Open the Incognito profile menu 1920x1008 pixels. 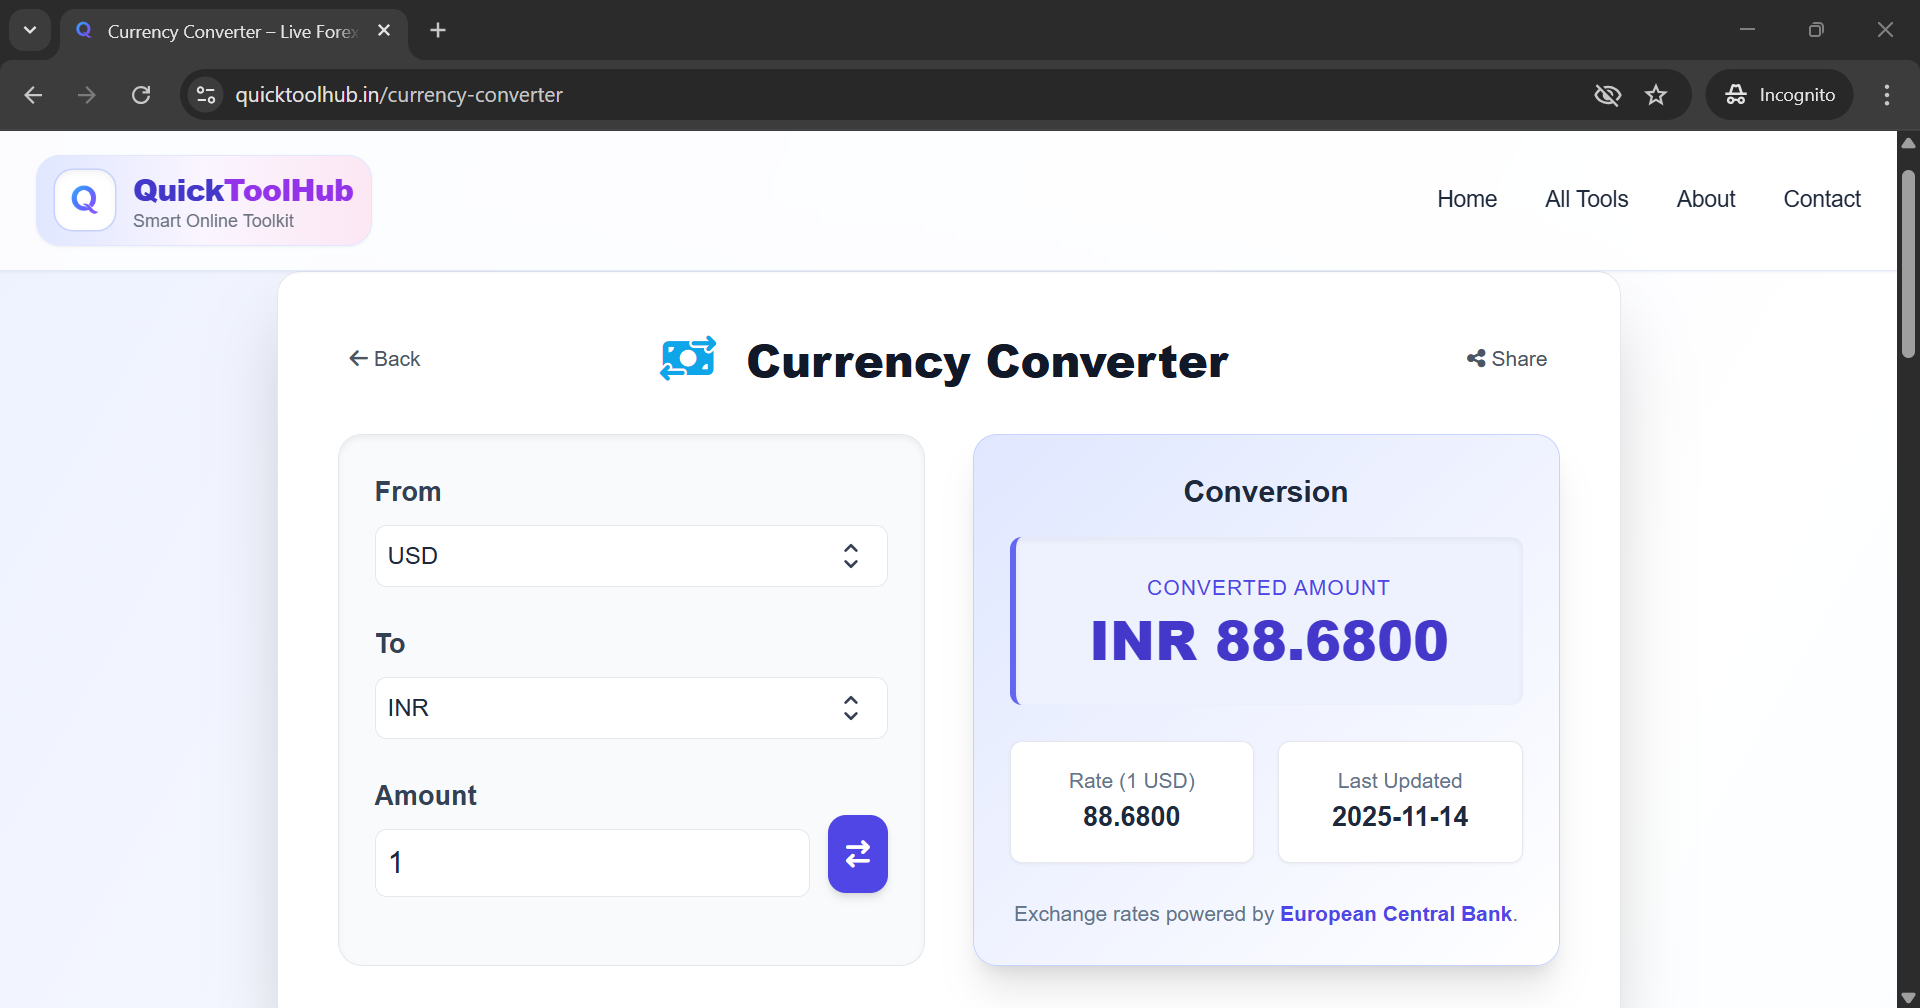coord(1780,94)
